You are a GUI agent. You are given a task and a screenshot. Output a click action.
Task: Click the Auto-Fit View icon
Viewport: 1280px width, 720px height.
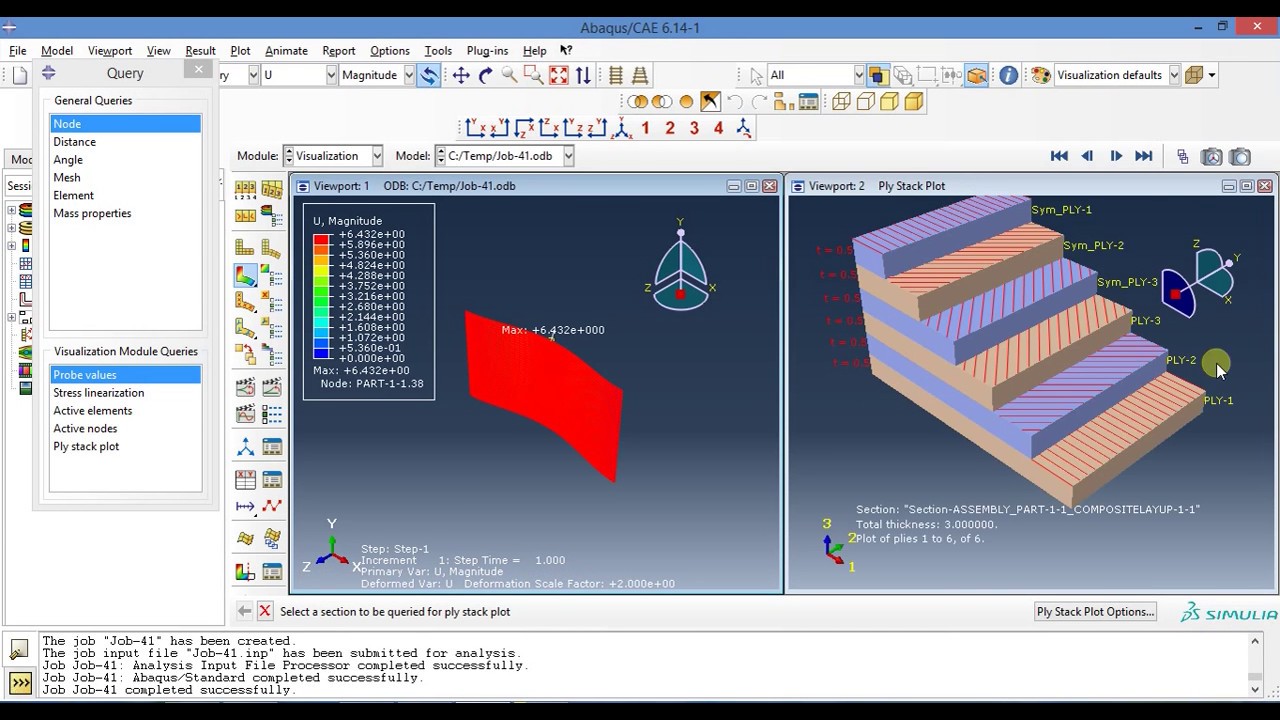pyautogui.click(x=558, y=75)
